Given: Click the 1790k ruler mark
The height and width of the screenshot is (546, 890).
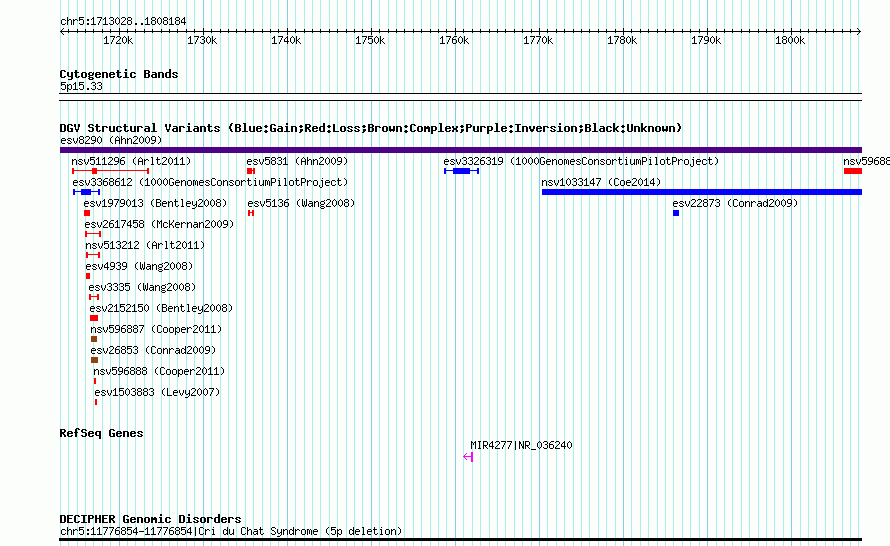Looking at the screenshot, I should [x=706, y=40].
